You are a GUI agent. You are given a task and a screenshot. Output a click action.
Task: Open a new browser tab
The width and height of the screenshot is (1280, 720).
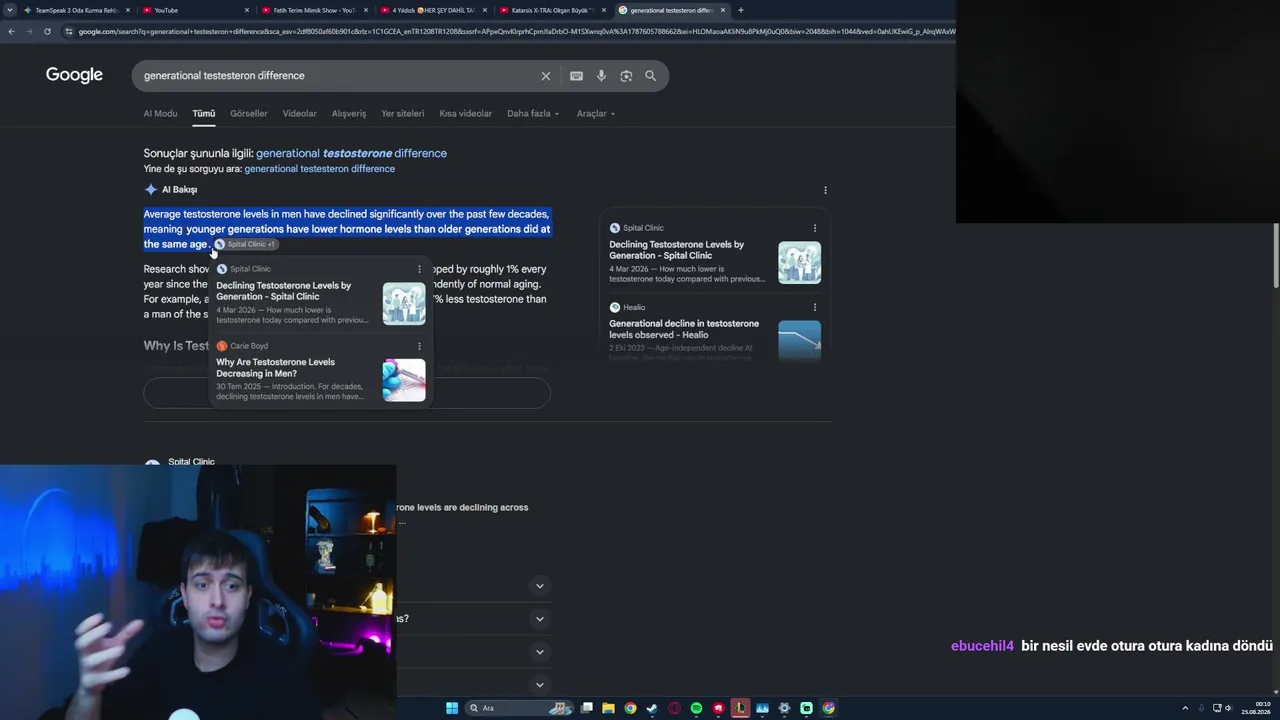[x=741, y=10]
